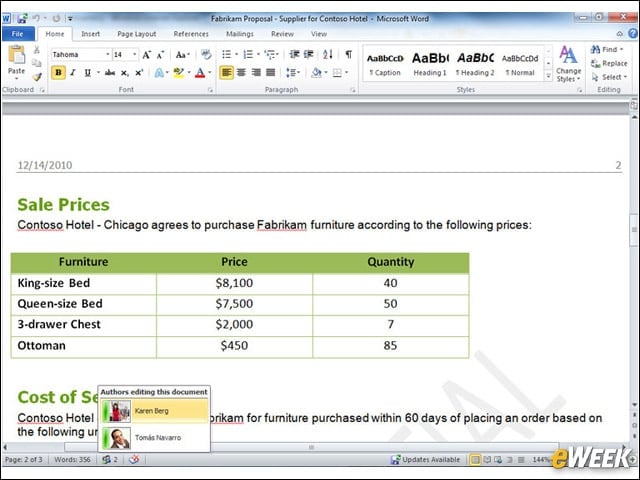
Task: Switch to the Mailings tab
Action: 240,34
